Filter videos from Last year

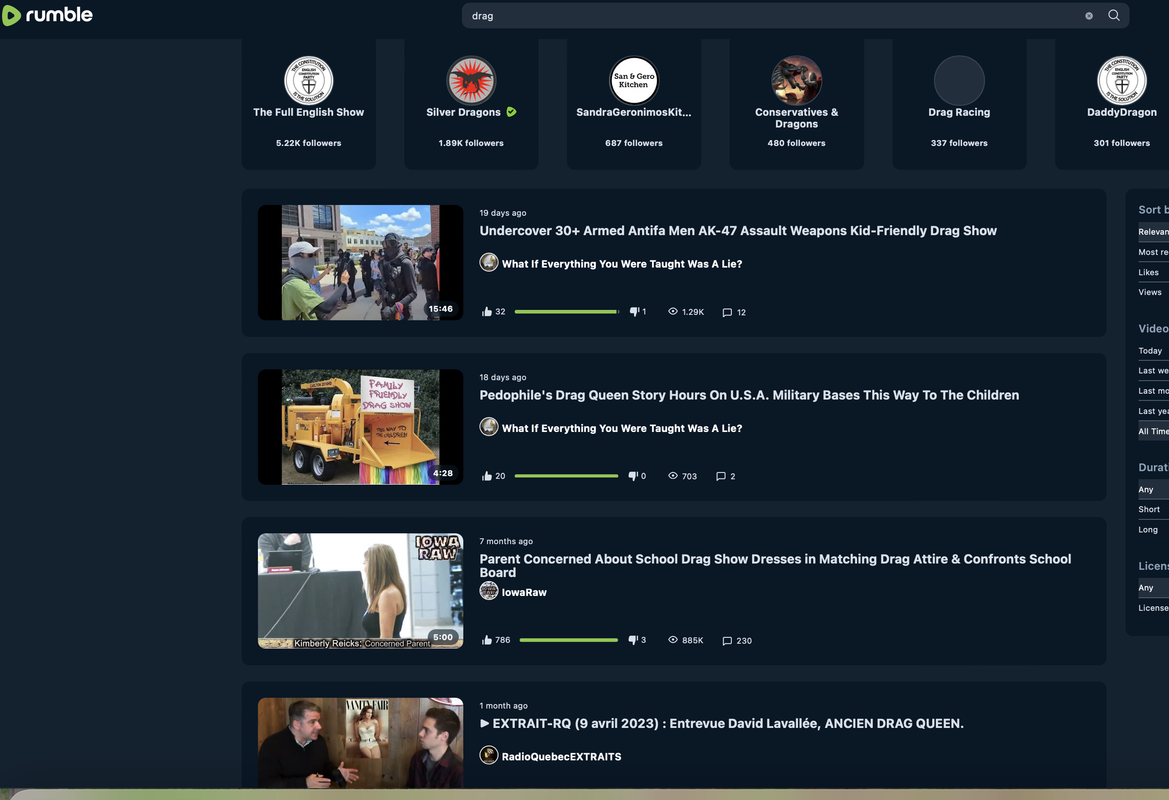point(1153,411)
